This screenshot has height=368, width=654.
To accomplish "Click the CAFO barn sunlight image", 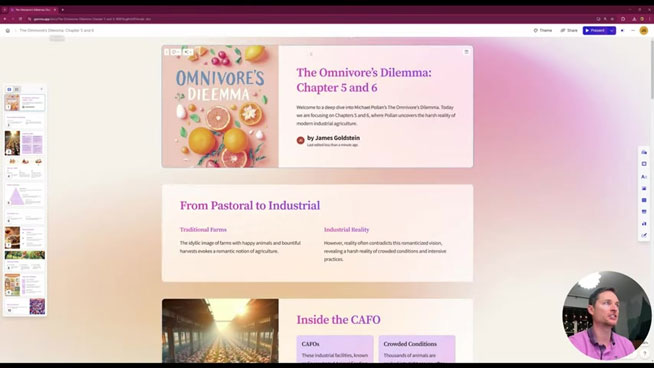I will coord(220,330).
